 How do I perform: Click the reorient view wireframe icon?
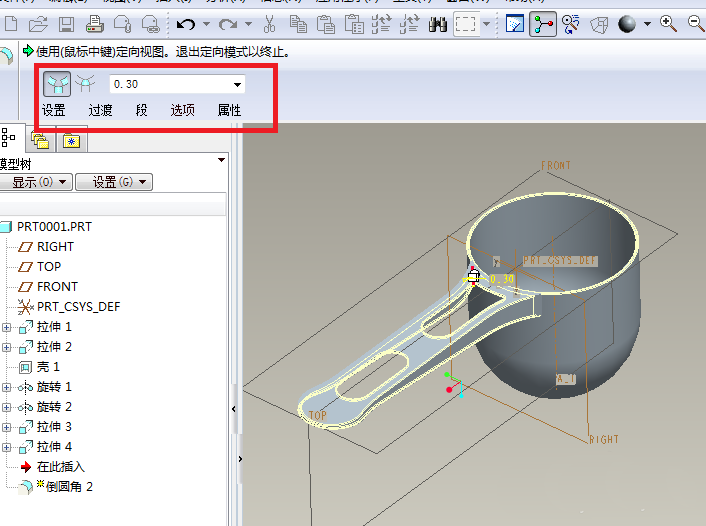coord(599,24)
